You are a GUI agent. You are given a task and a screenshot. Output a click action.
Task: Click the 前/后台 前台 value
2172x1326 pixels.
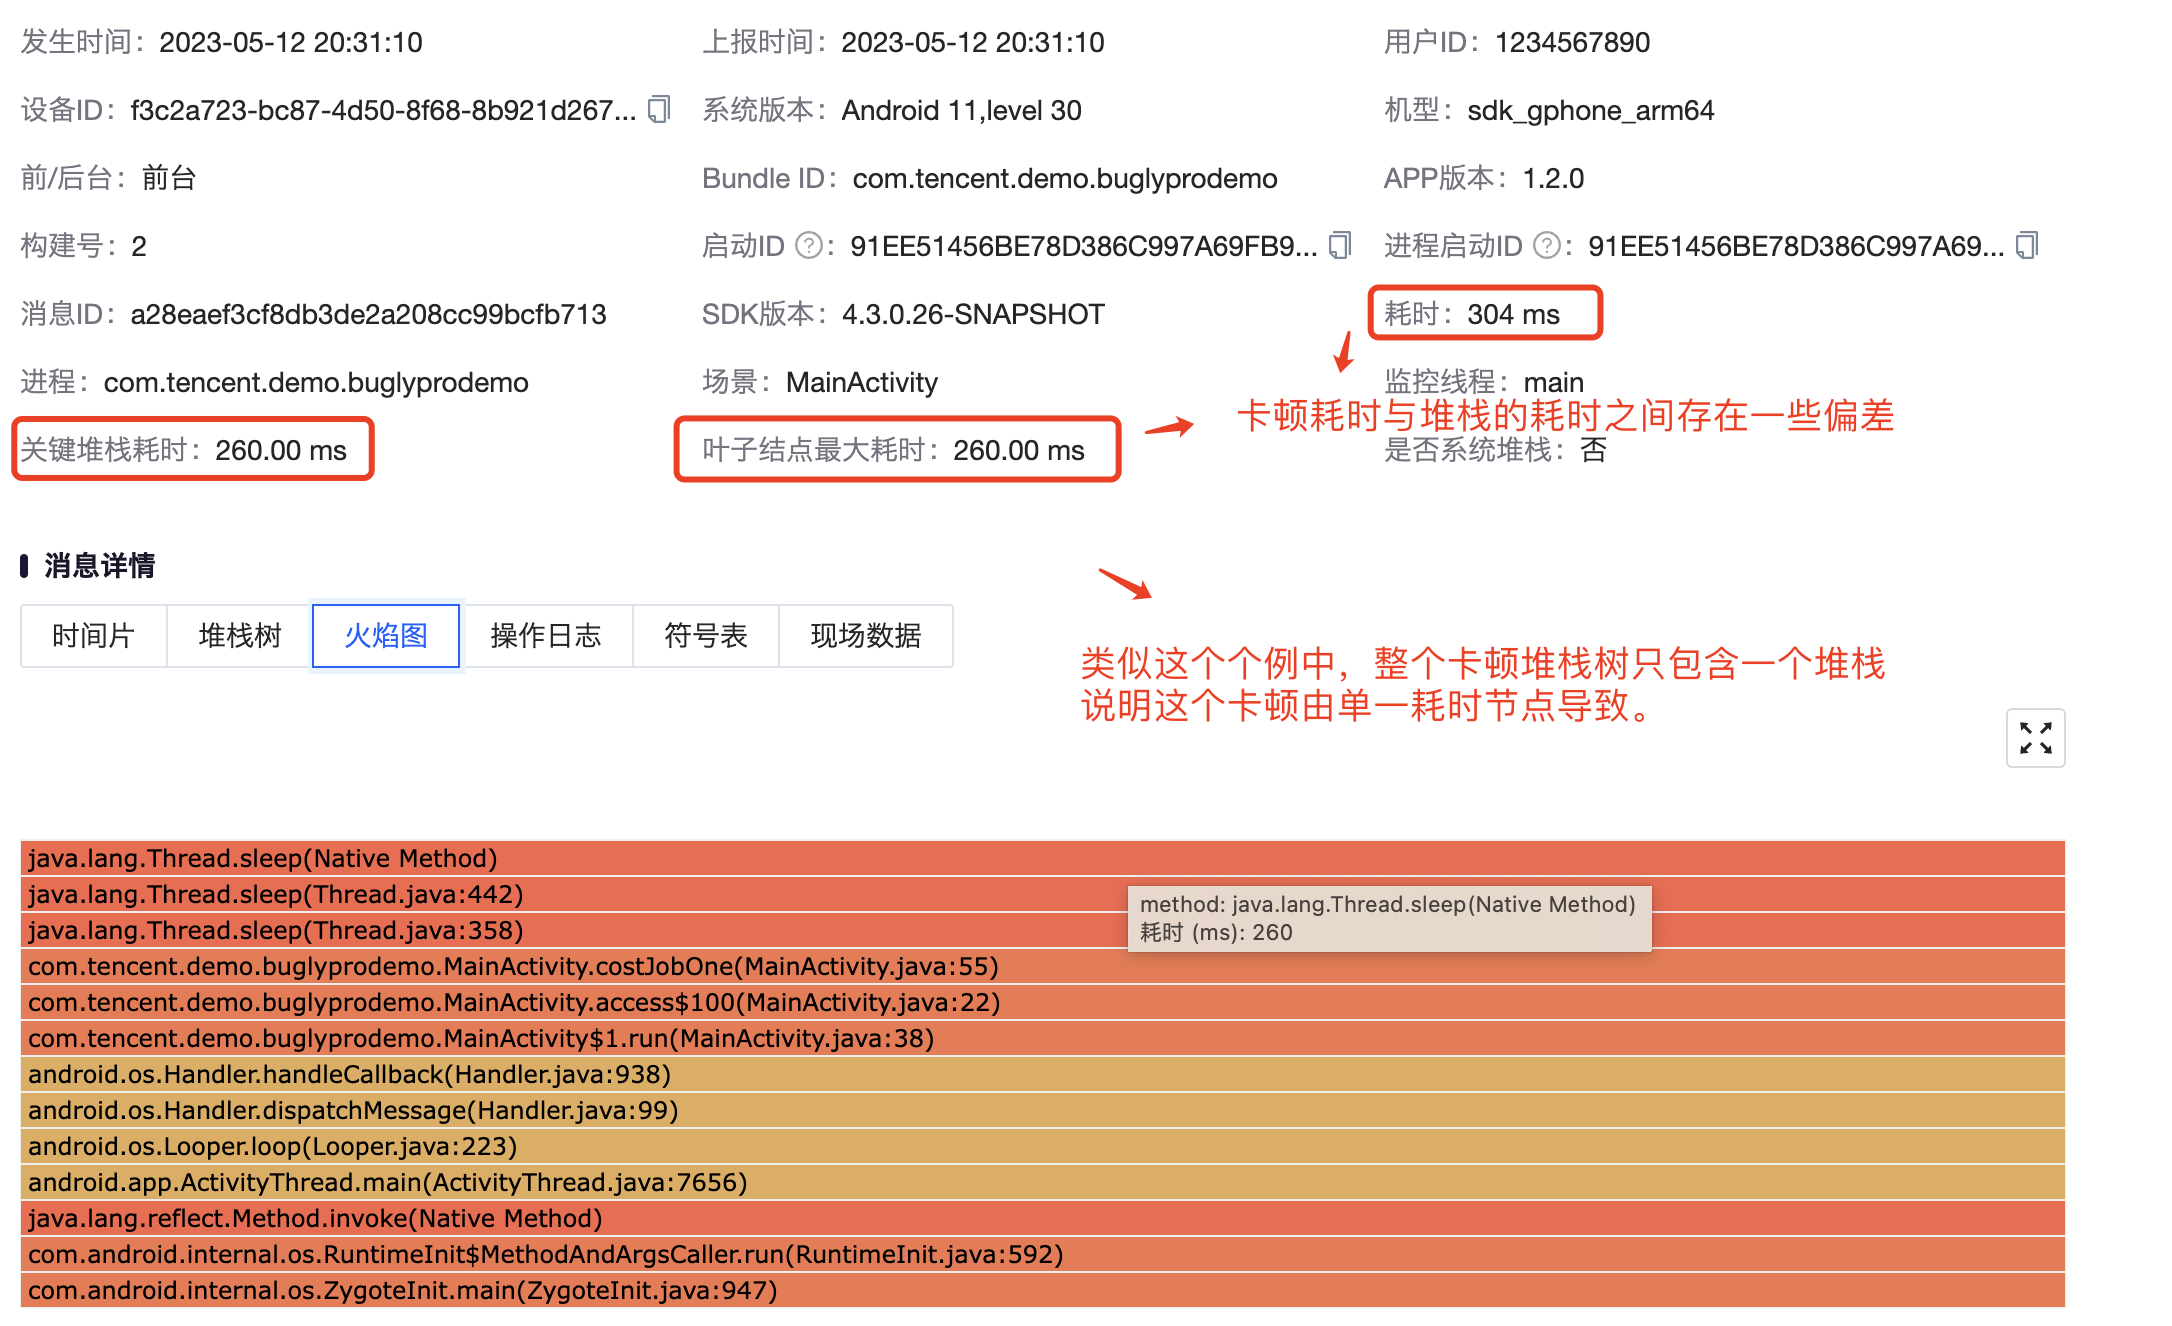click(169, 178)
